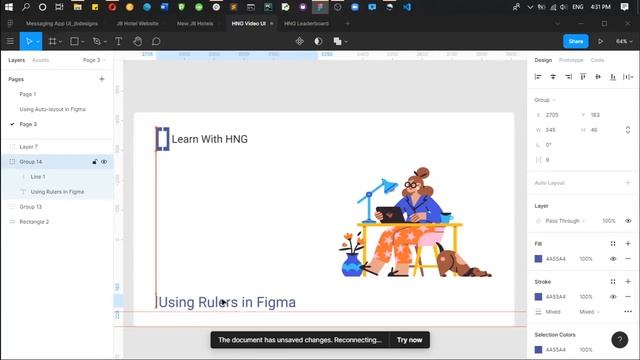Click the Present play icon
This screenshot has width=640, height=360.
(600, 41)
